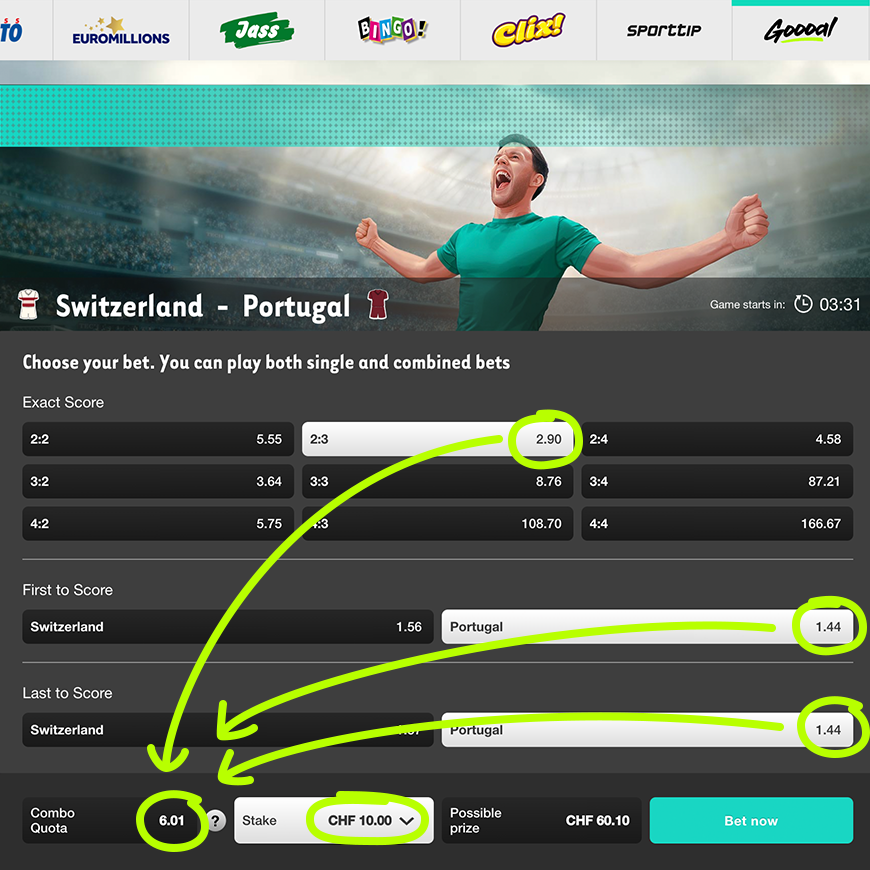Screen dimensions: 870x870
Task: Open the EuroMillions game logo
Action: tap(121, 31)
